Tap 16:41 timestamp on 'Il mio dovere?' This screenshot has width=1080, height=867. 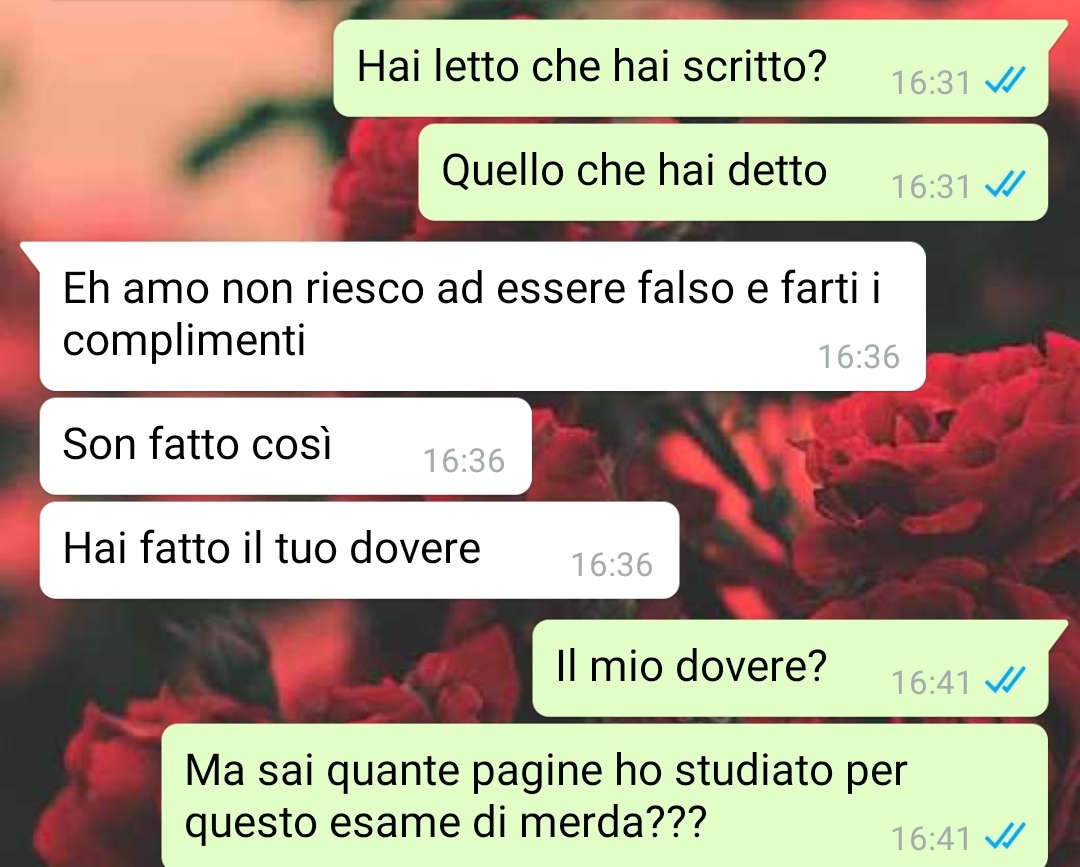click(x=931, y=682)
